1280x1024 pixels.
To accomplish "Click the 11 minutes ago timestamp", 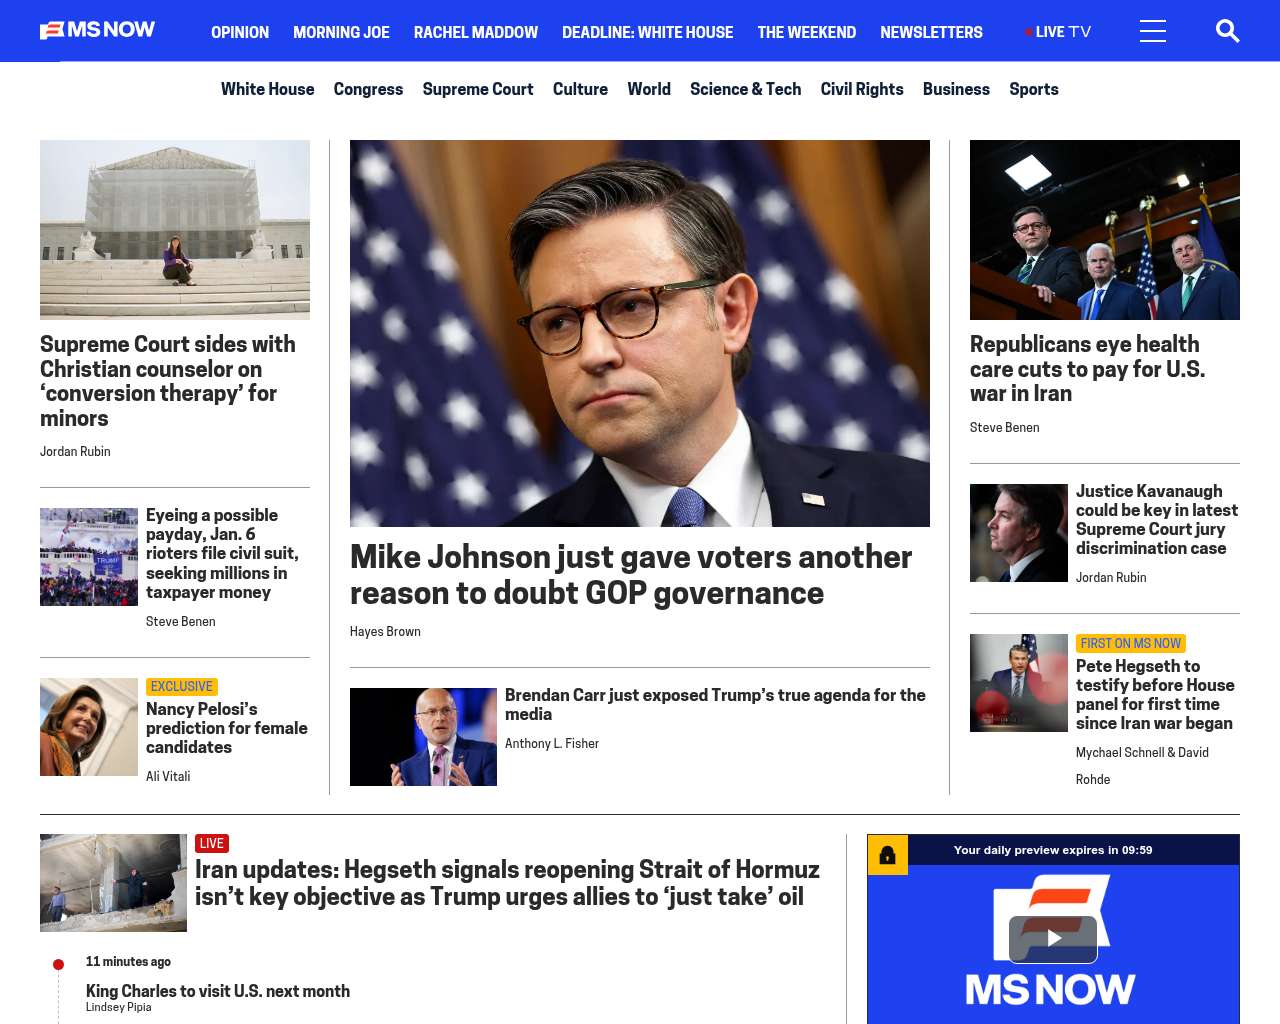I will tap(128, 962).
